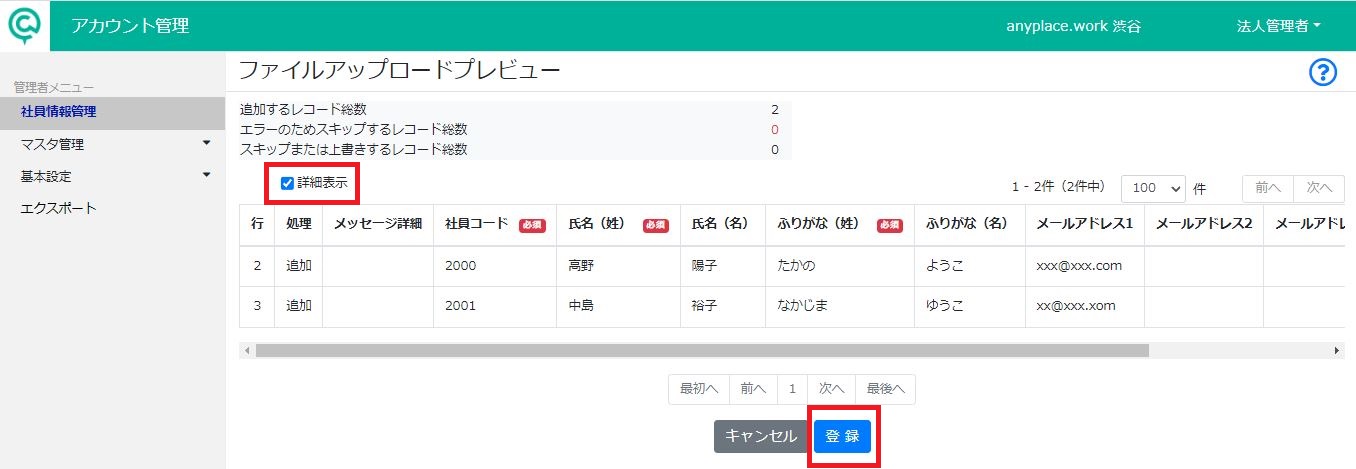The image size is (1356, 469).
Task: Select 社員情報管理 in sidebar
Action: coord(113,112)
